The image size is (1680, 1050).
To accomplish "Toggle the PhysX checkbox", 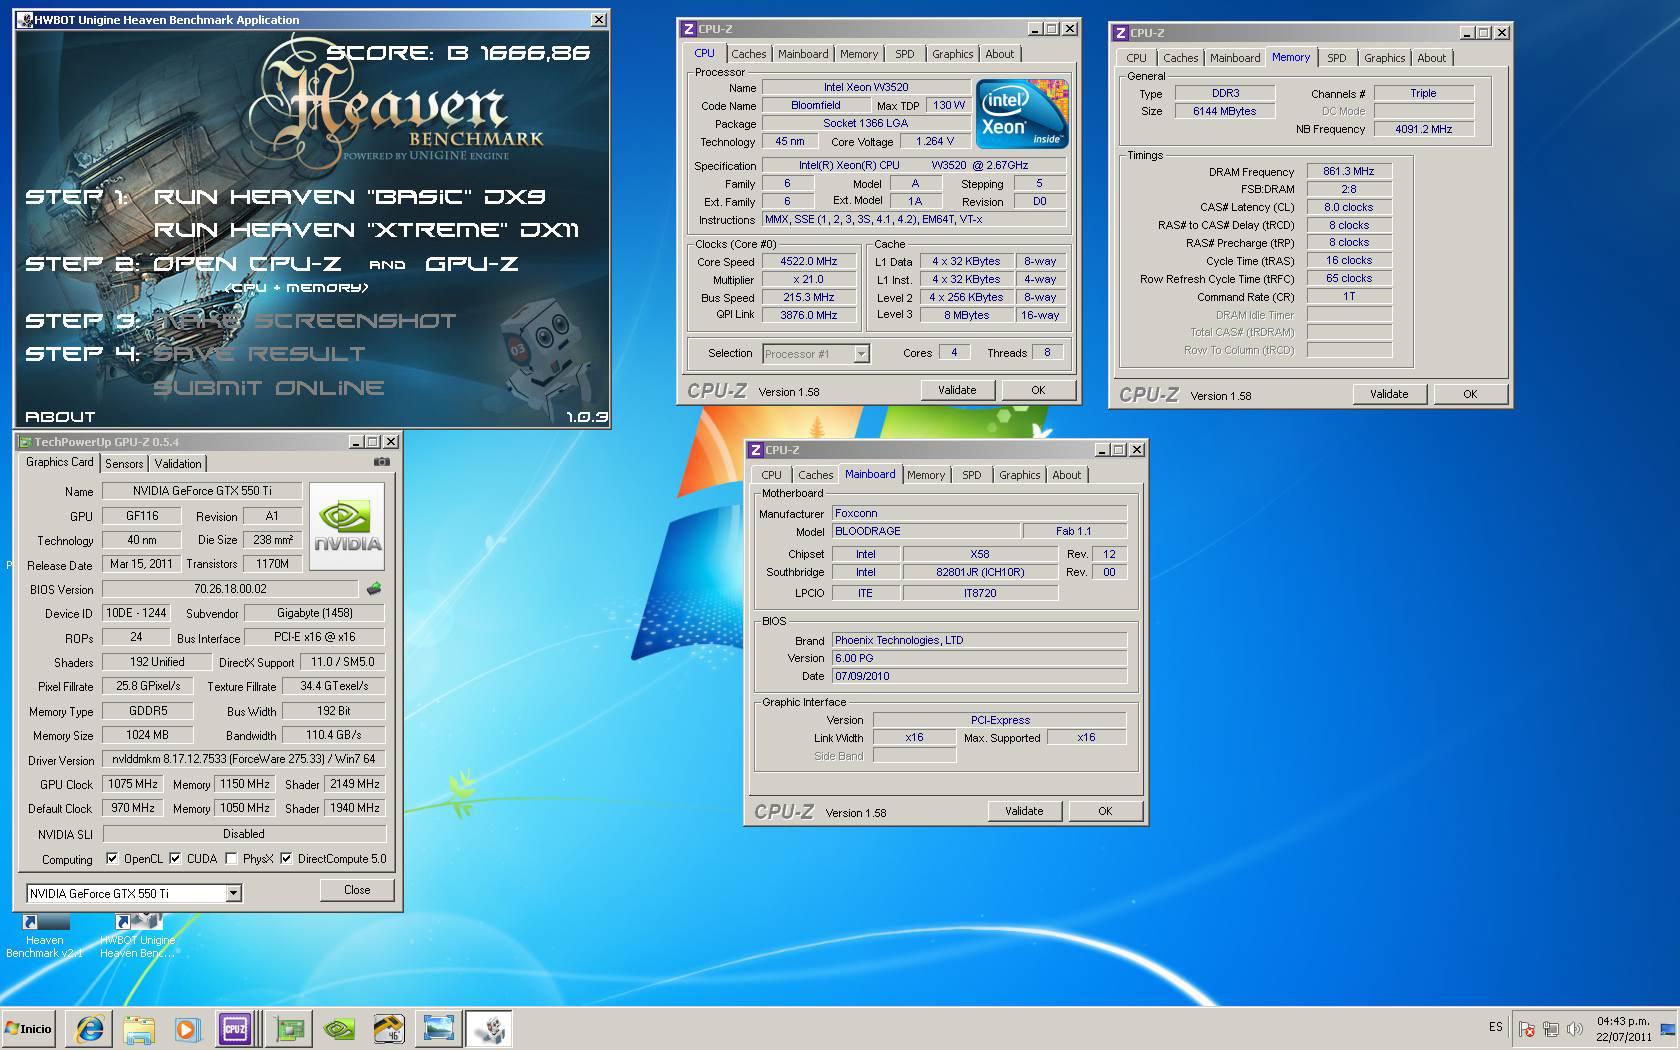I will click(231, 858).
